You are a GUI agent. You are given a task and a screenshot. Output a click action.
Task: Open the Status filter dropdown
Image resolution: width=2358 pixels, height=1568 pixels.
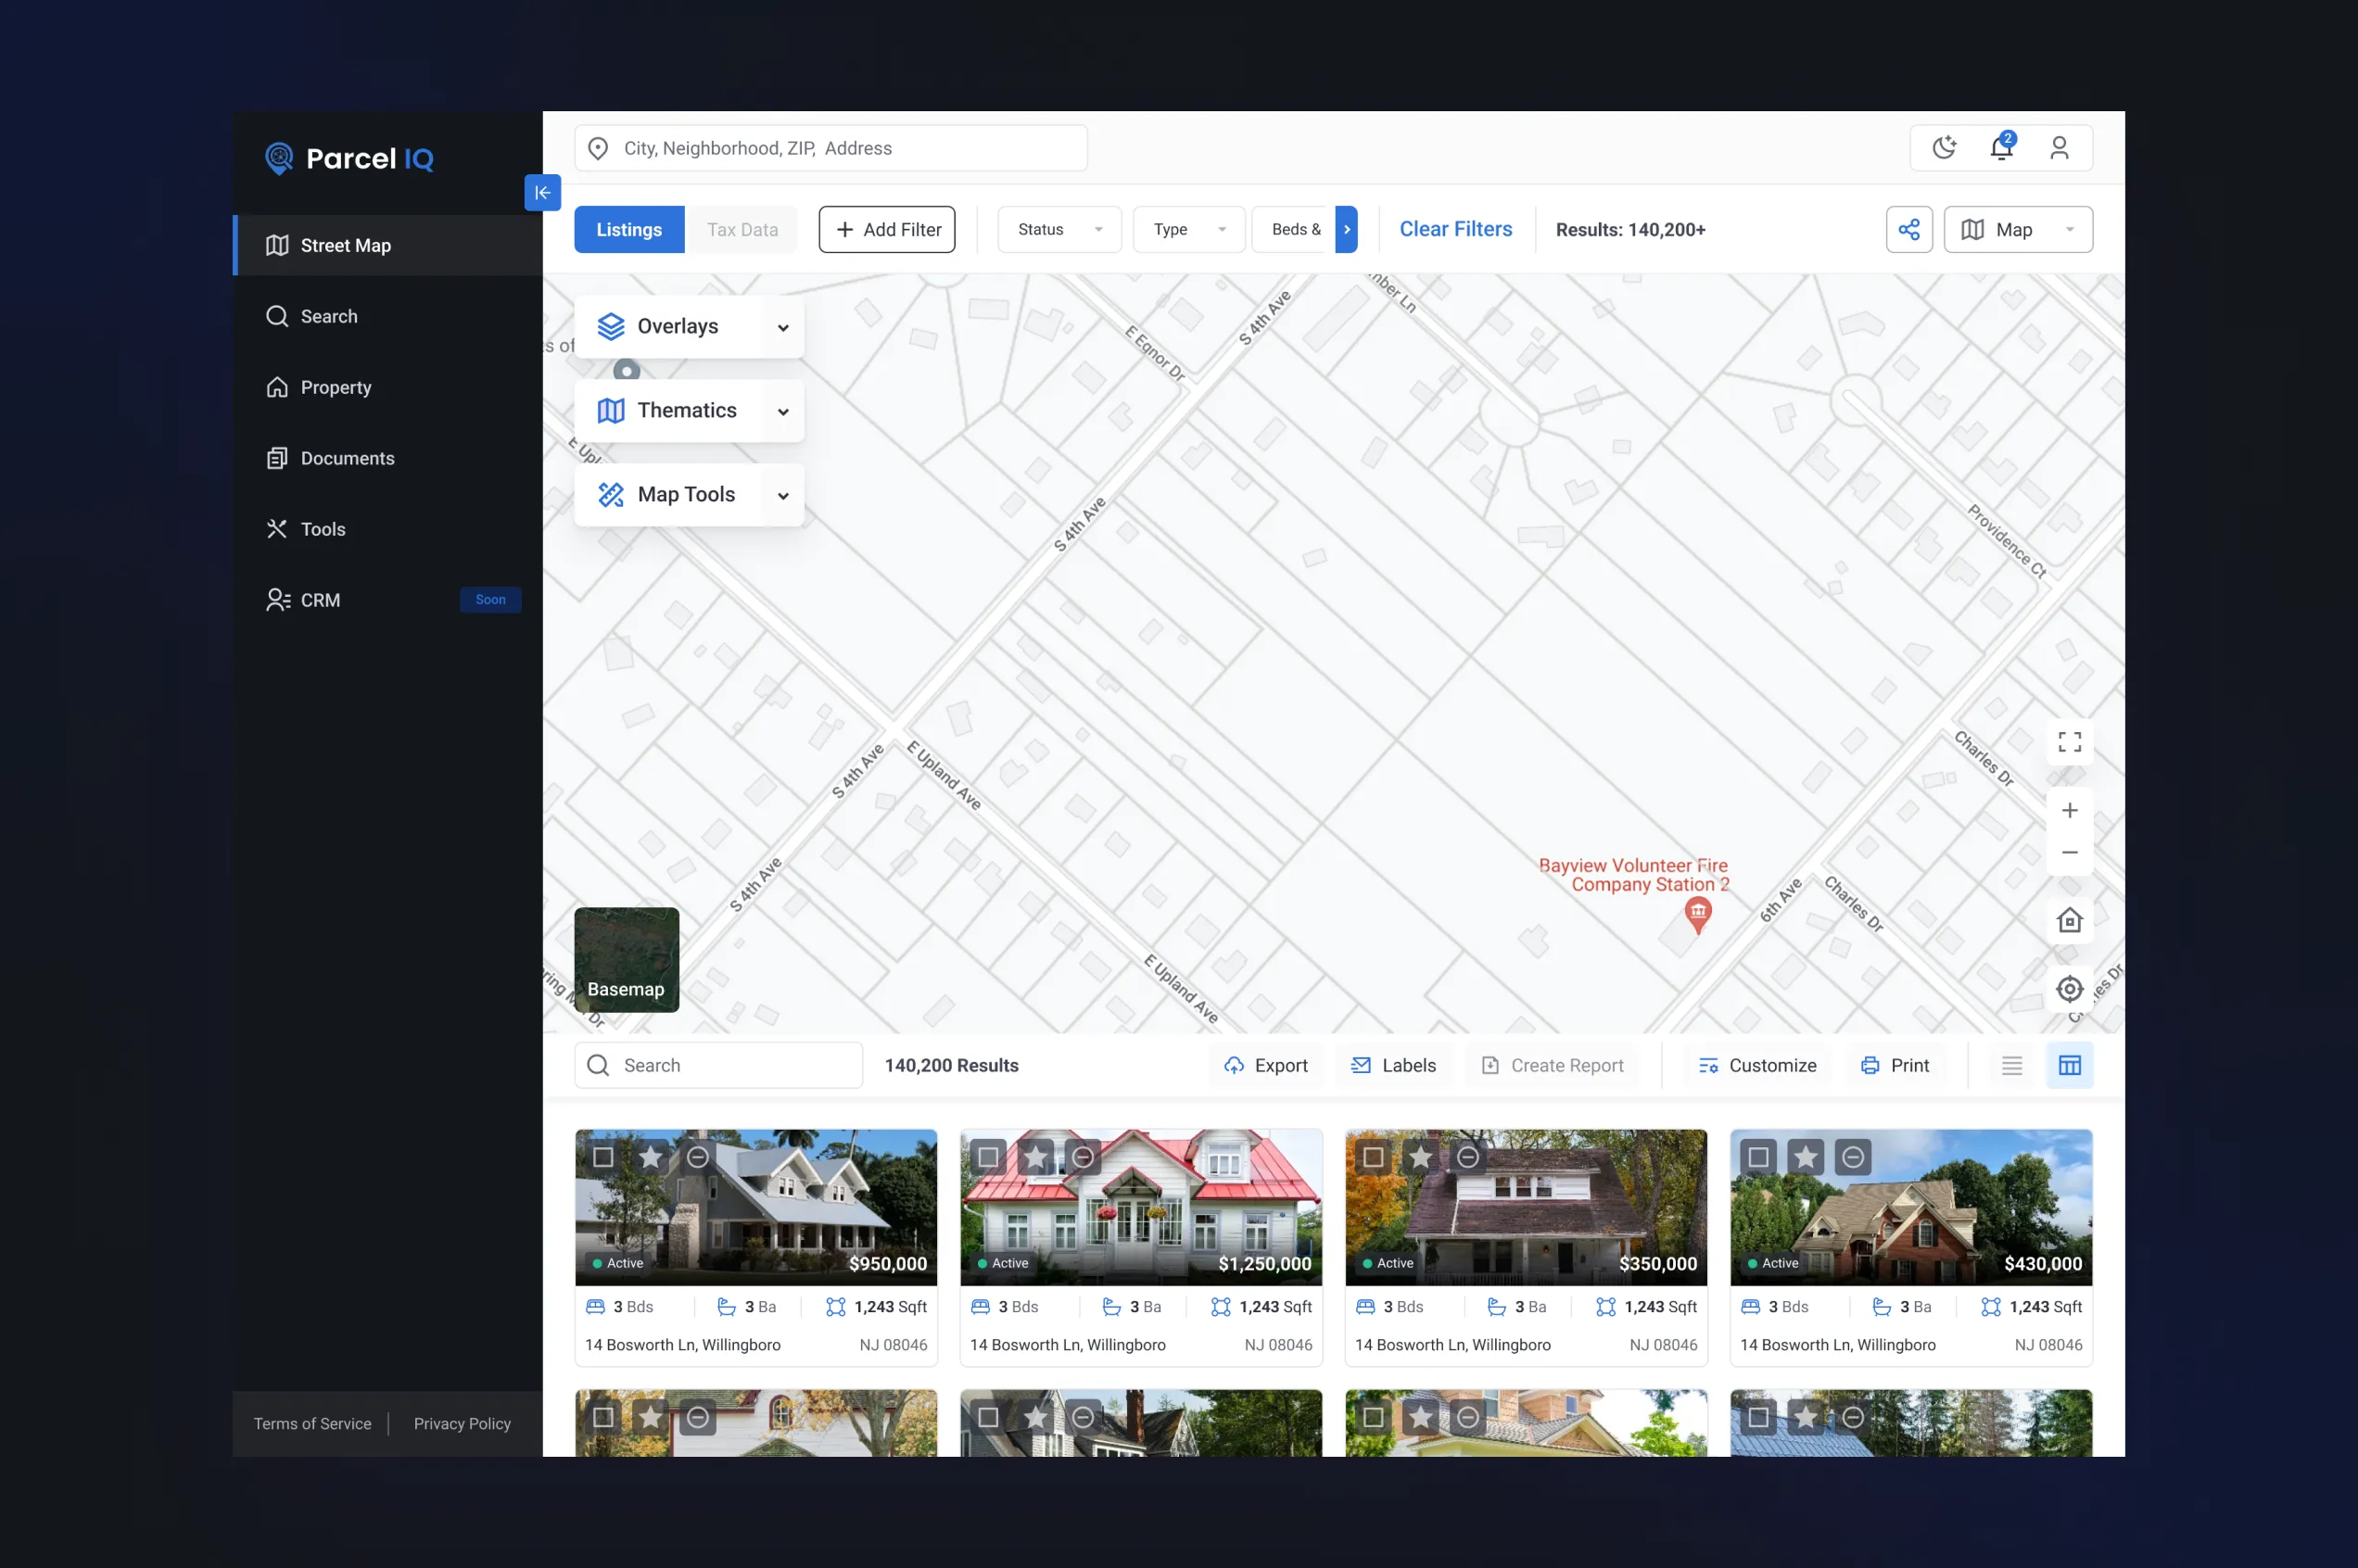(1059, 230)
